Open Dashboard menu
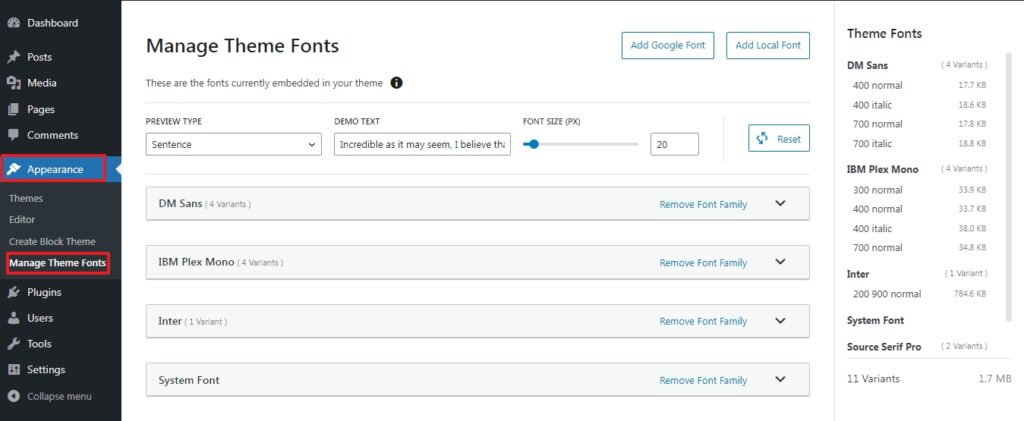This screenshot has width=1024, height=421. (52, 23)
